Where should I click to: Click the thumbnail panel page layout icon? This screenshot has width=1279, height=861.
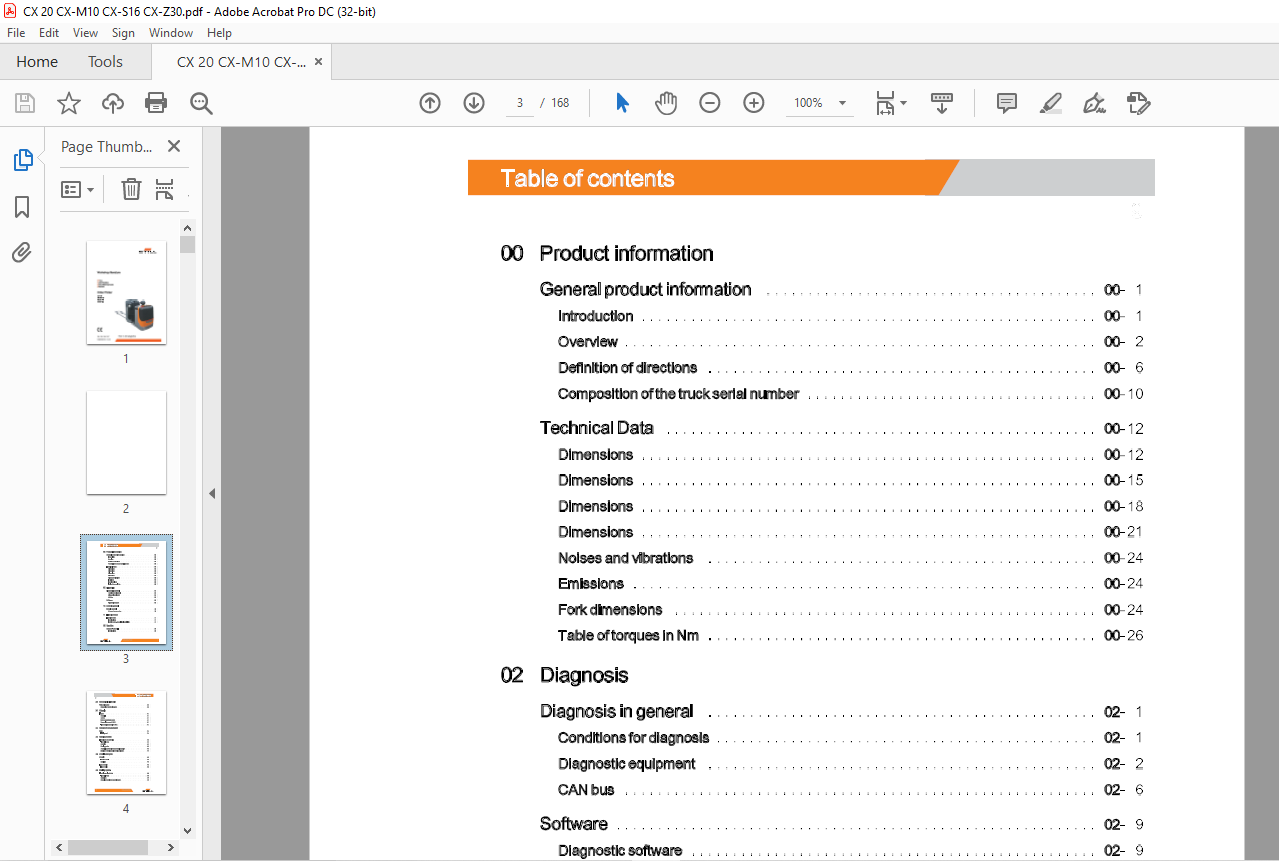pyautogui.click(x=165, y=189)
